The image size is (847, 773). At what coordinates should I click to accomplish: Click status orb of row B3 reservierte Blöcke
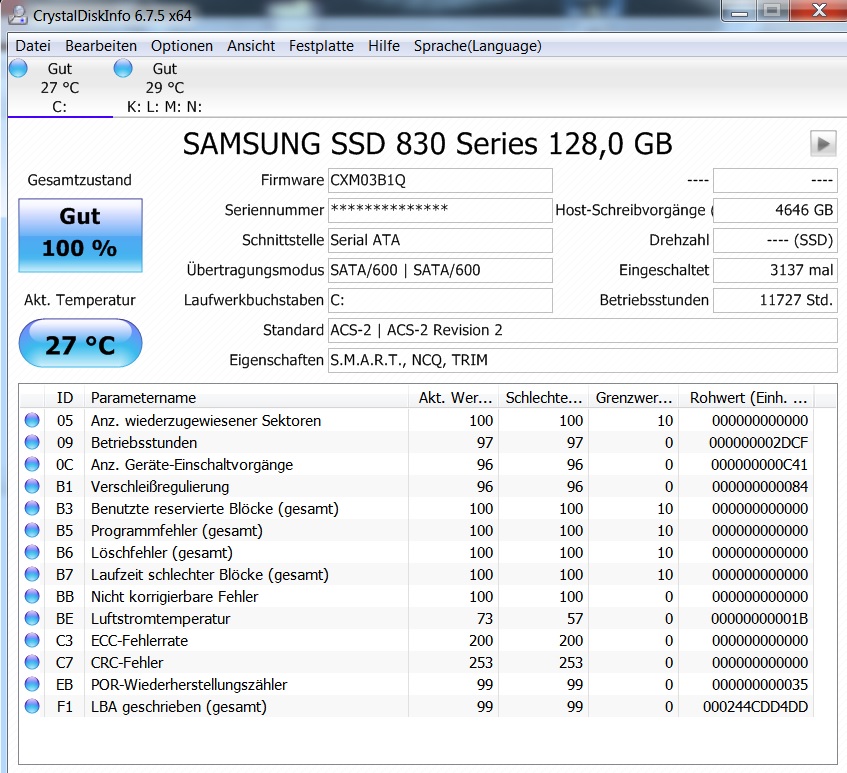32,508
